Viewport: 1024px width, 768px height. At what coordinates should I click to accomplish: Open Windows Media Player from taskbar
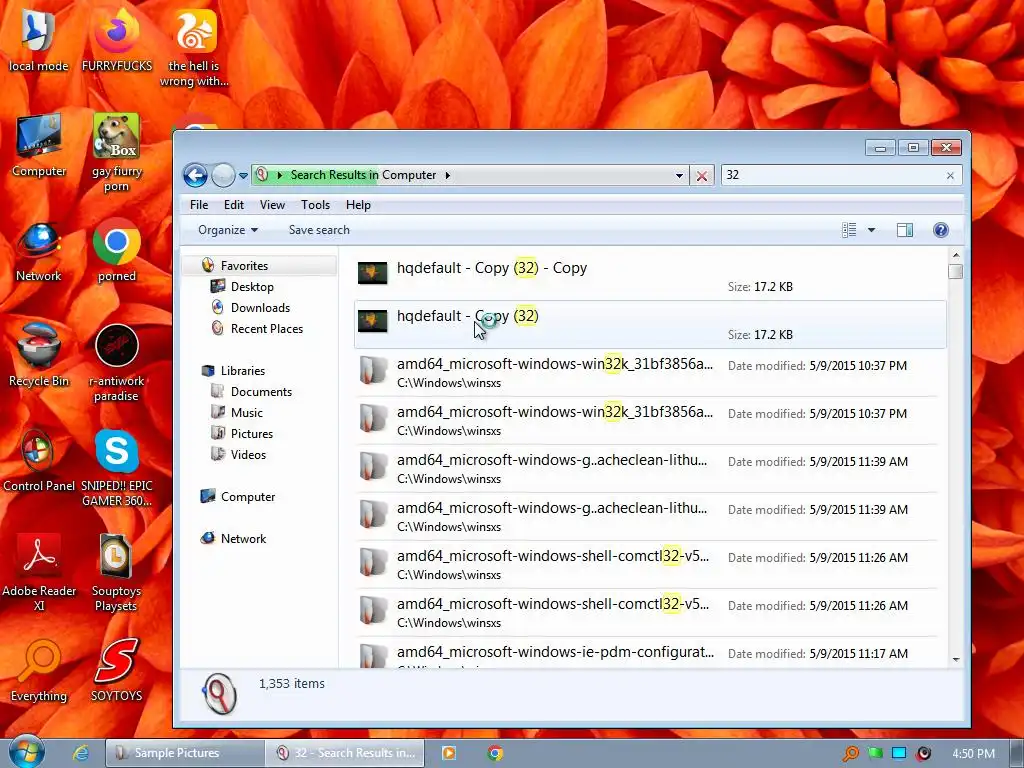click(x=449, y=753)
